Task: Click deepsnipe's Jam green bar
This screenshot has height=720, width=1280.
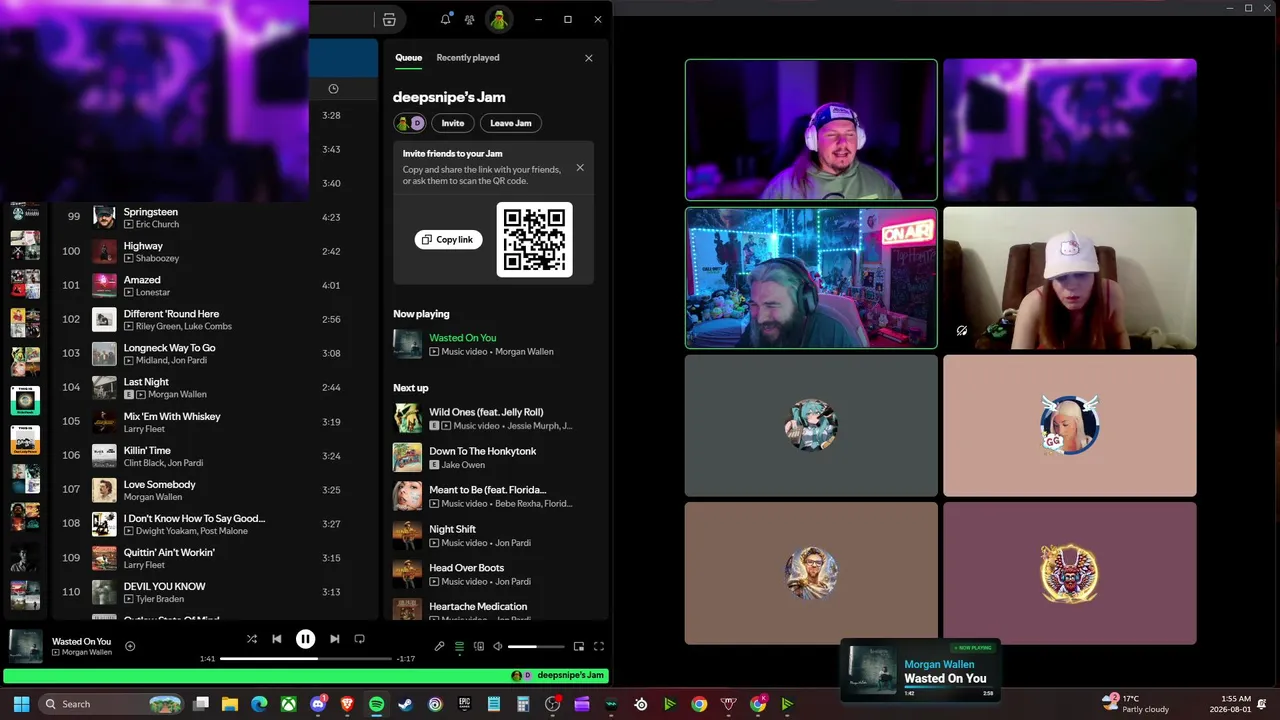Action: [306, 676]
